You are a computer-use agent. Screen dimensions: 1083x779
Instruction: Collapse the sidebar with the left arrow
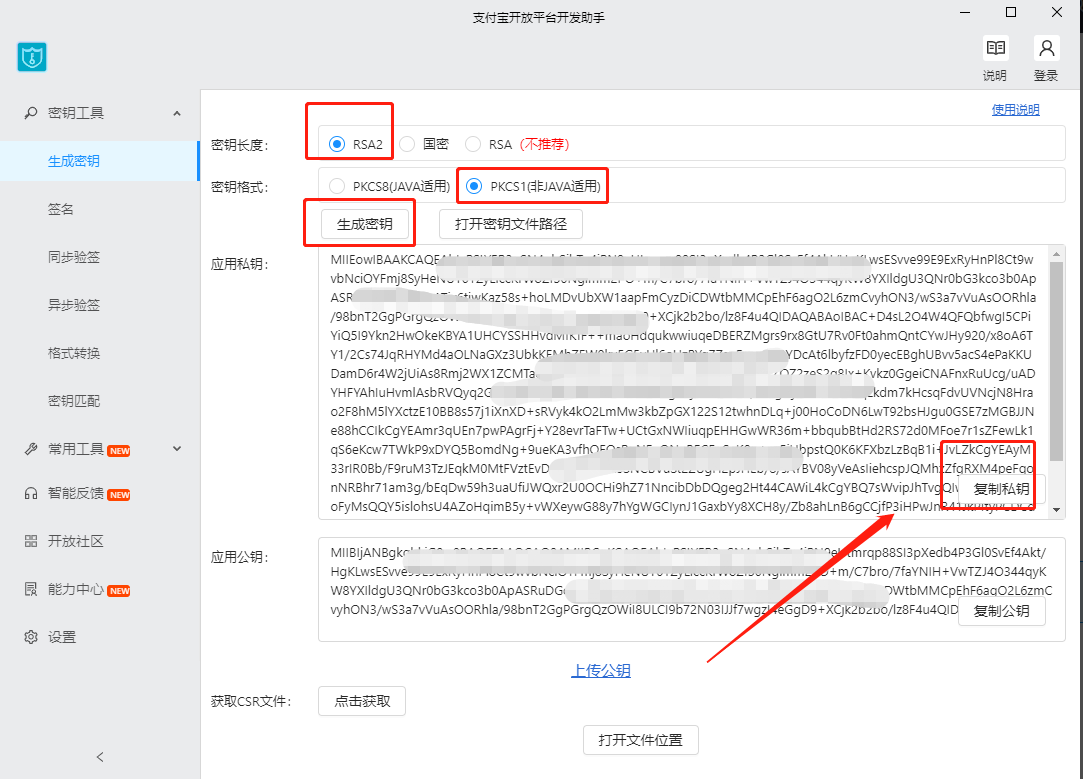point(100,757)
